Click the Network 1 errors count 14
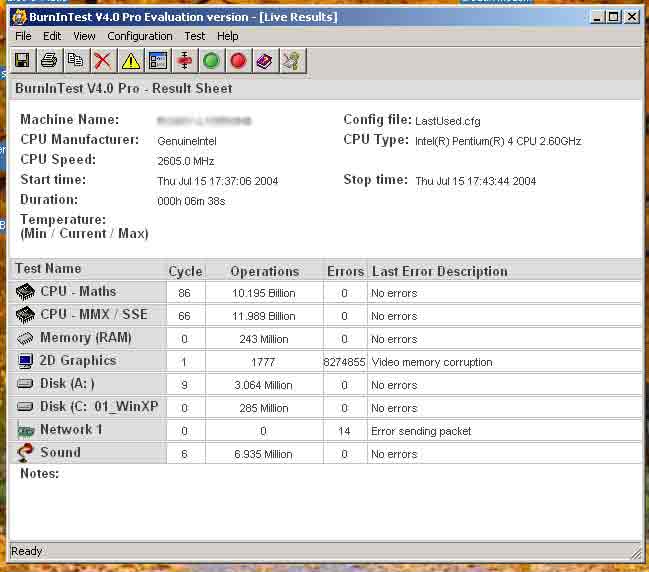649x572 pixels. [x=344, y=431]
